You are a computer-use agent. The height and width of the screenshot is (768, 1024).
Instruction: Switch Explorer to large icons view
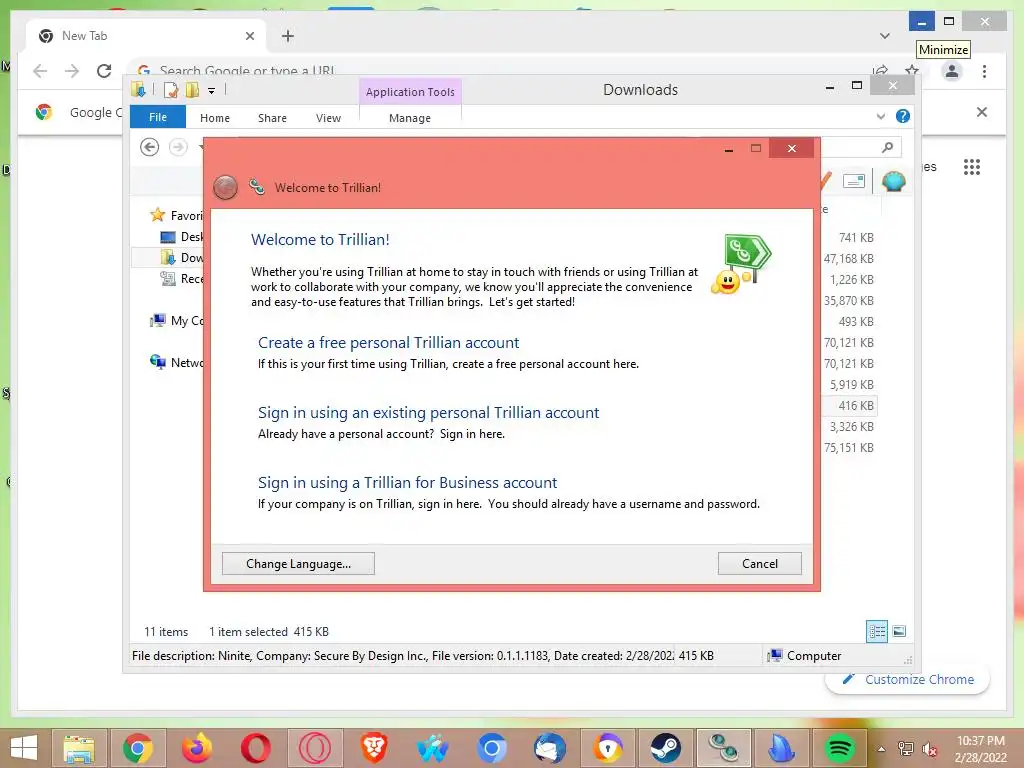pyautogui.click(x=899, y=631)
